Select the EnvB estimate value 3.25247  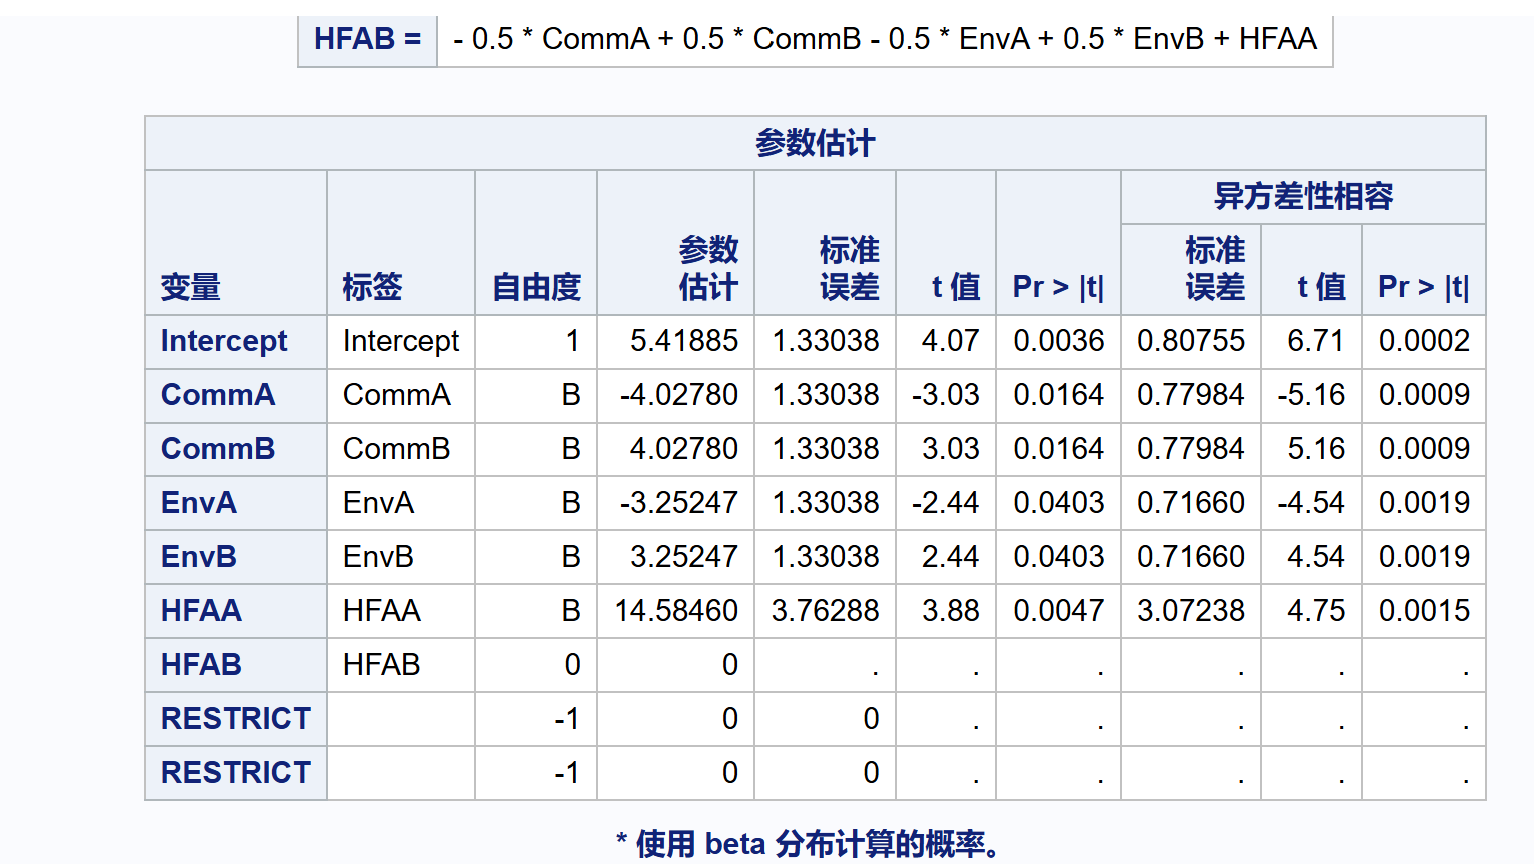click(x=684, y=557)
